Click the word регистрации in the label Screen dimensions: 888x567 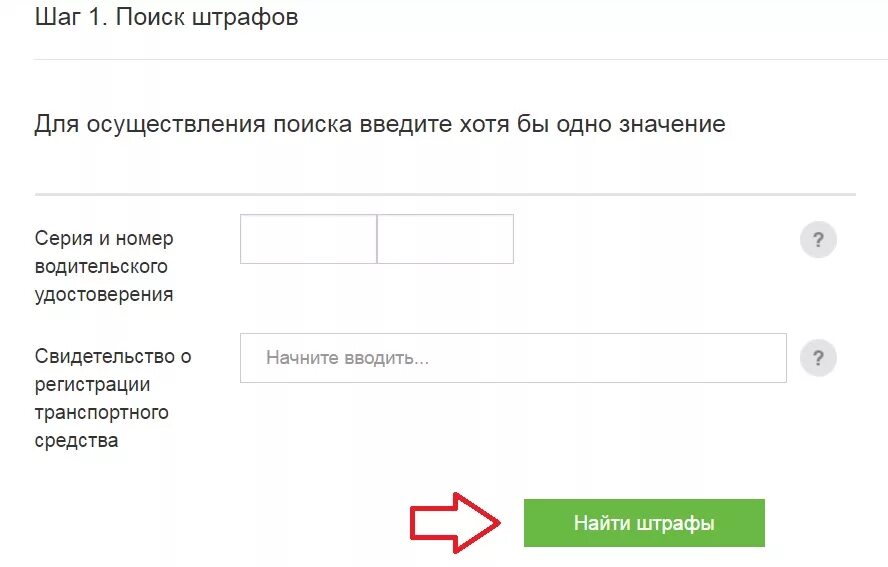point(92,385)
